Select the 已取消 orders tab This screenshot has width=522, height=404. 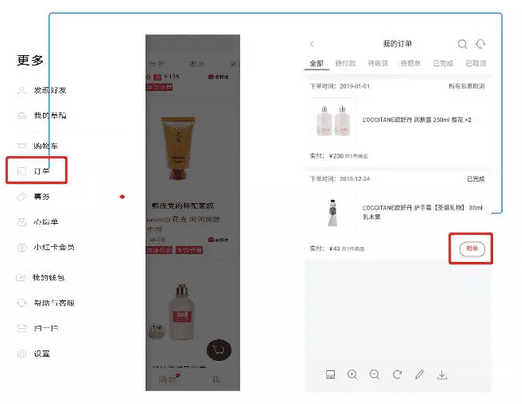click(x=476, y=63)
